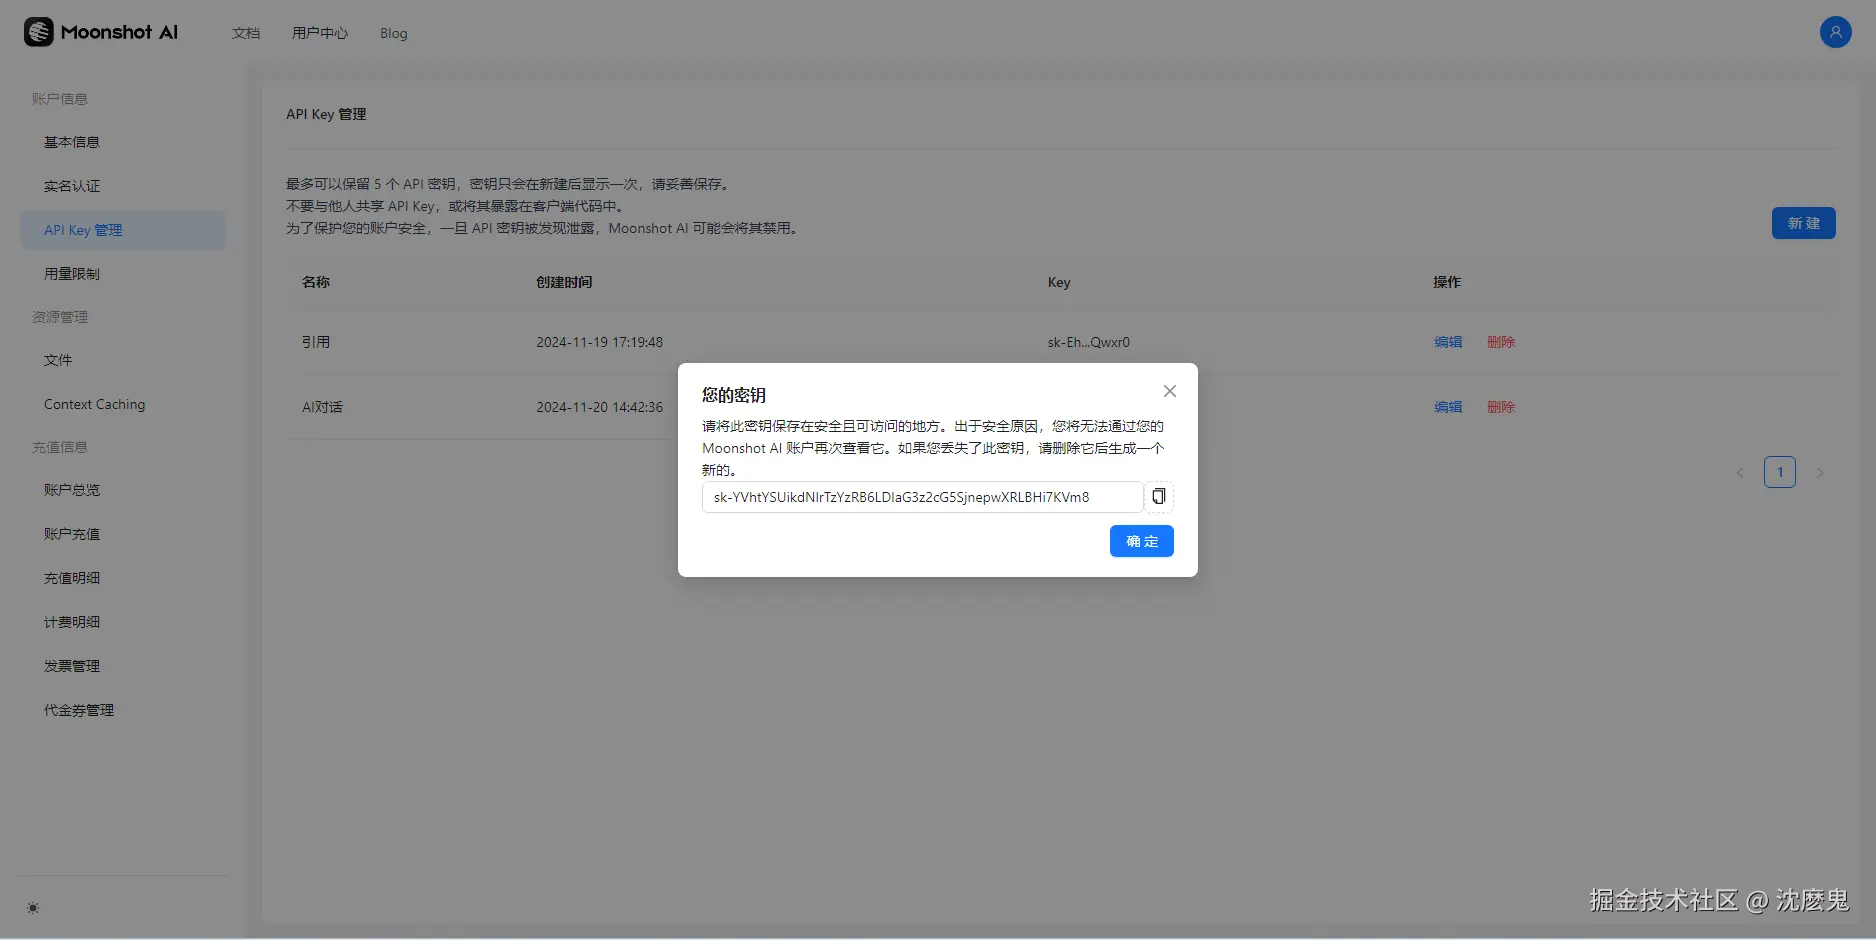Go to the previous page arrow
The width and height of the screenshot is (1876, 940).
click(x=1740, y=472)
